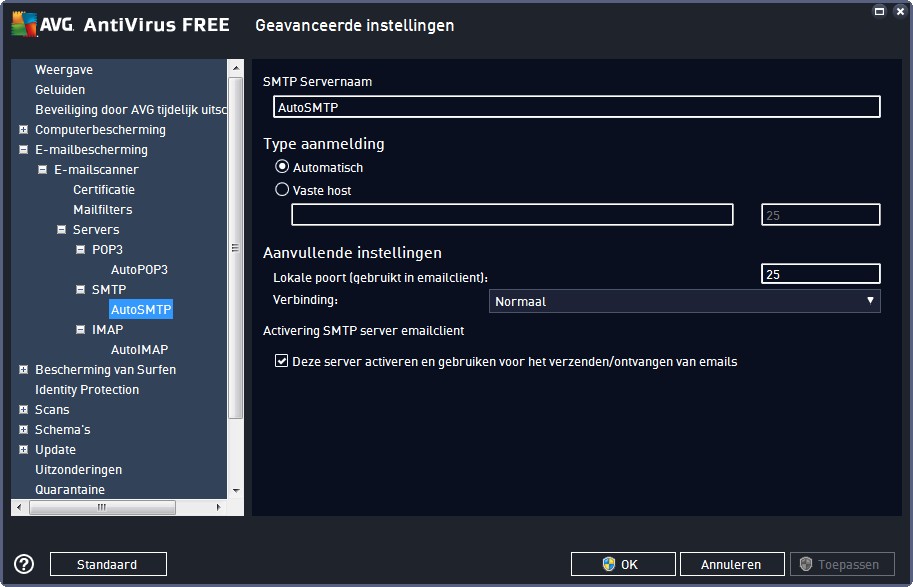Click the Vaste host address field
The image size is (913, 587).
[x=512, y=215]
